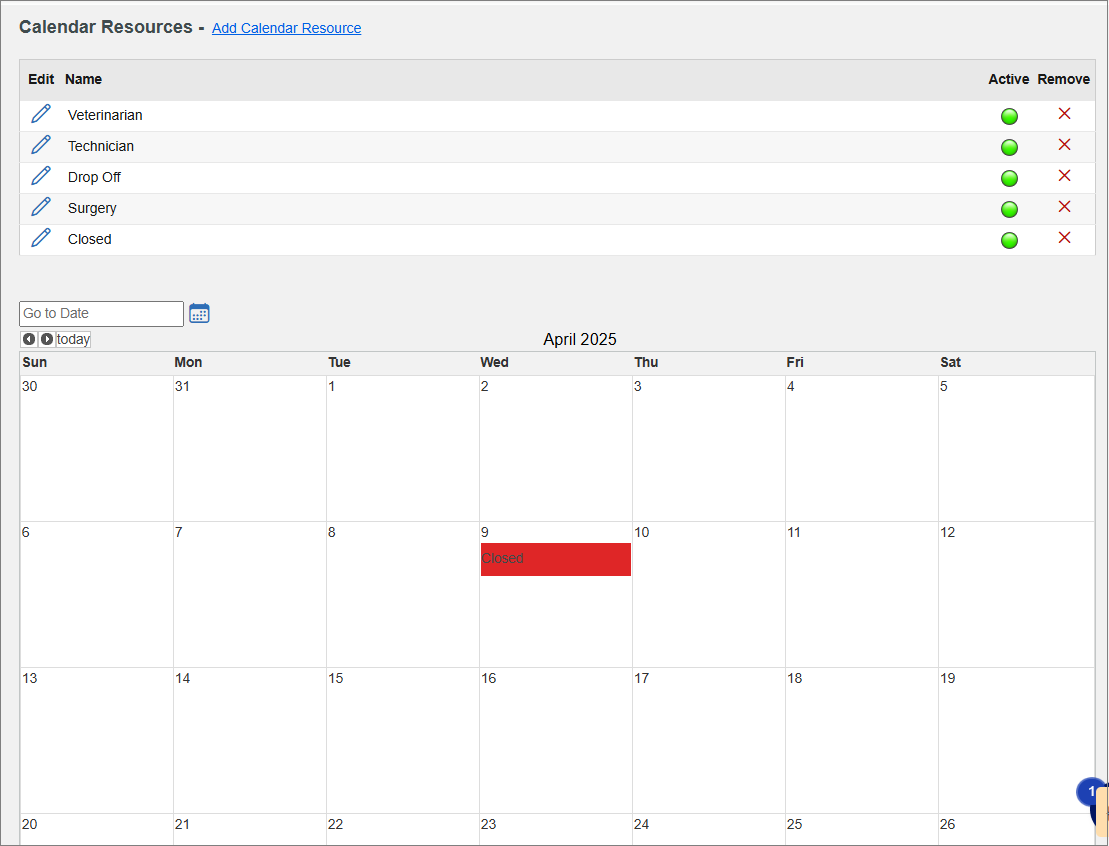Image resolution: width=1109 pixels, height=846 pixels.
Task: Remove the Technician resource with red X
Action: [1064, 145]
